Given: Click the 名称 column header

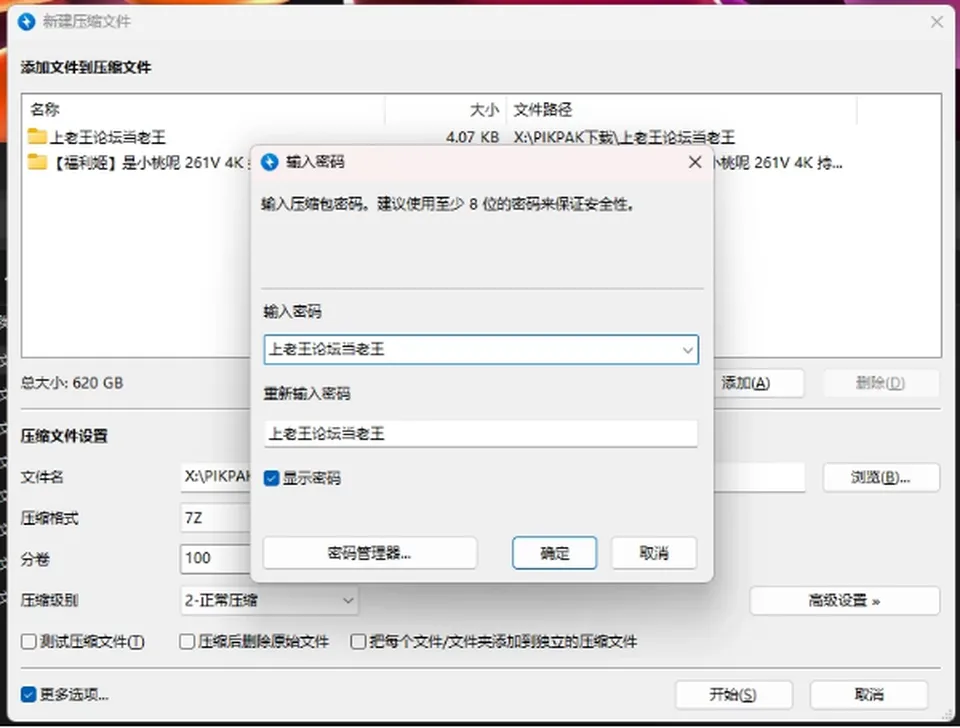Looking at the screenshot, I should click(x=204, y=110).
